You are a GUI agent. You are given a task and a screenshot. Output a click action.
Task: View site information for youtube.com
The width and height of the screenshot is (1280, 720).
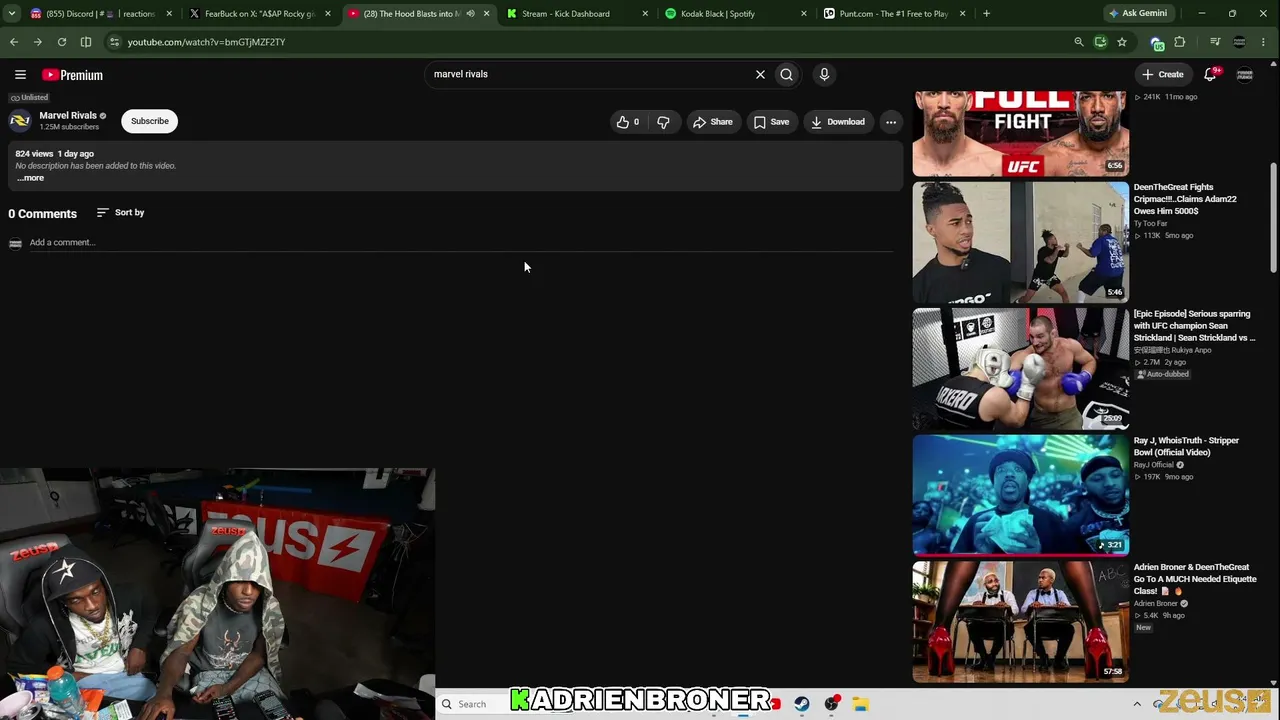(114, 42)
